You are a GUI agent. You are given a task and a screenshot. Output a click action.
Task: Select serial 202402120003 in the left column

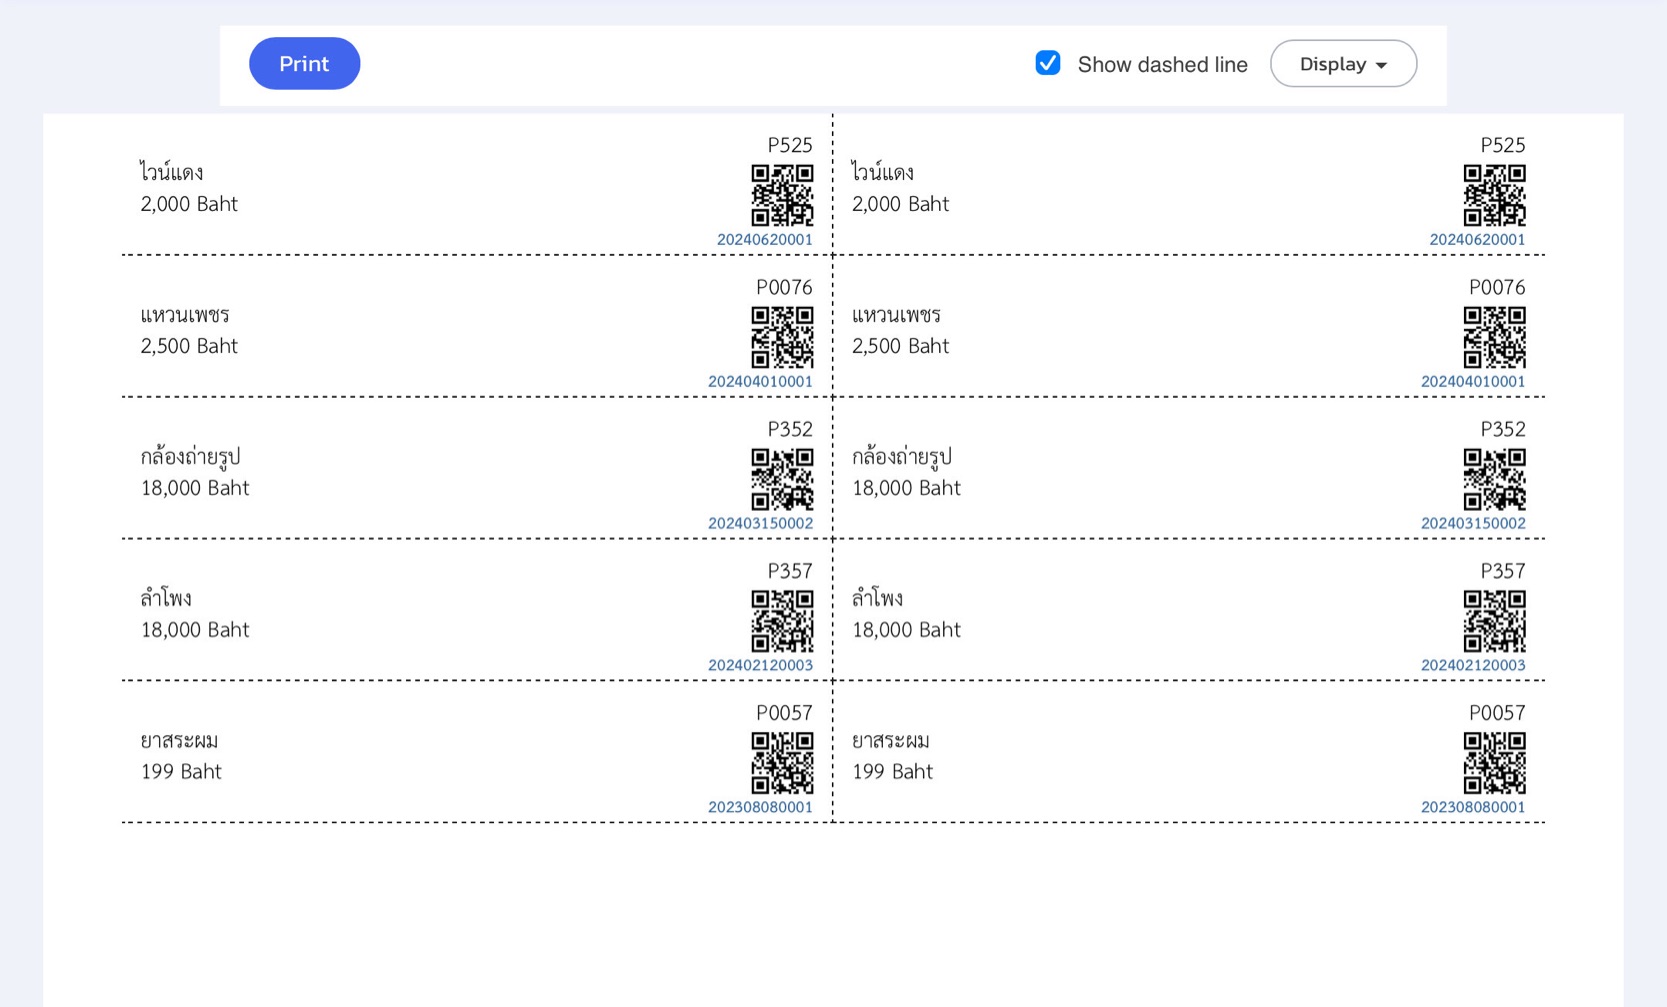(x=760, y=665)
